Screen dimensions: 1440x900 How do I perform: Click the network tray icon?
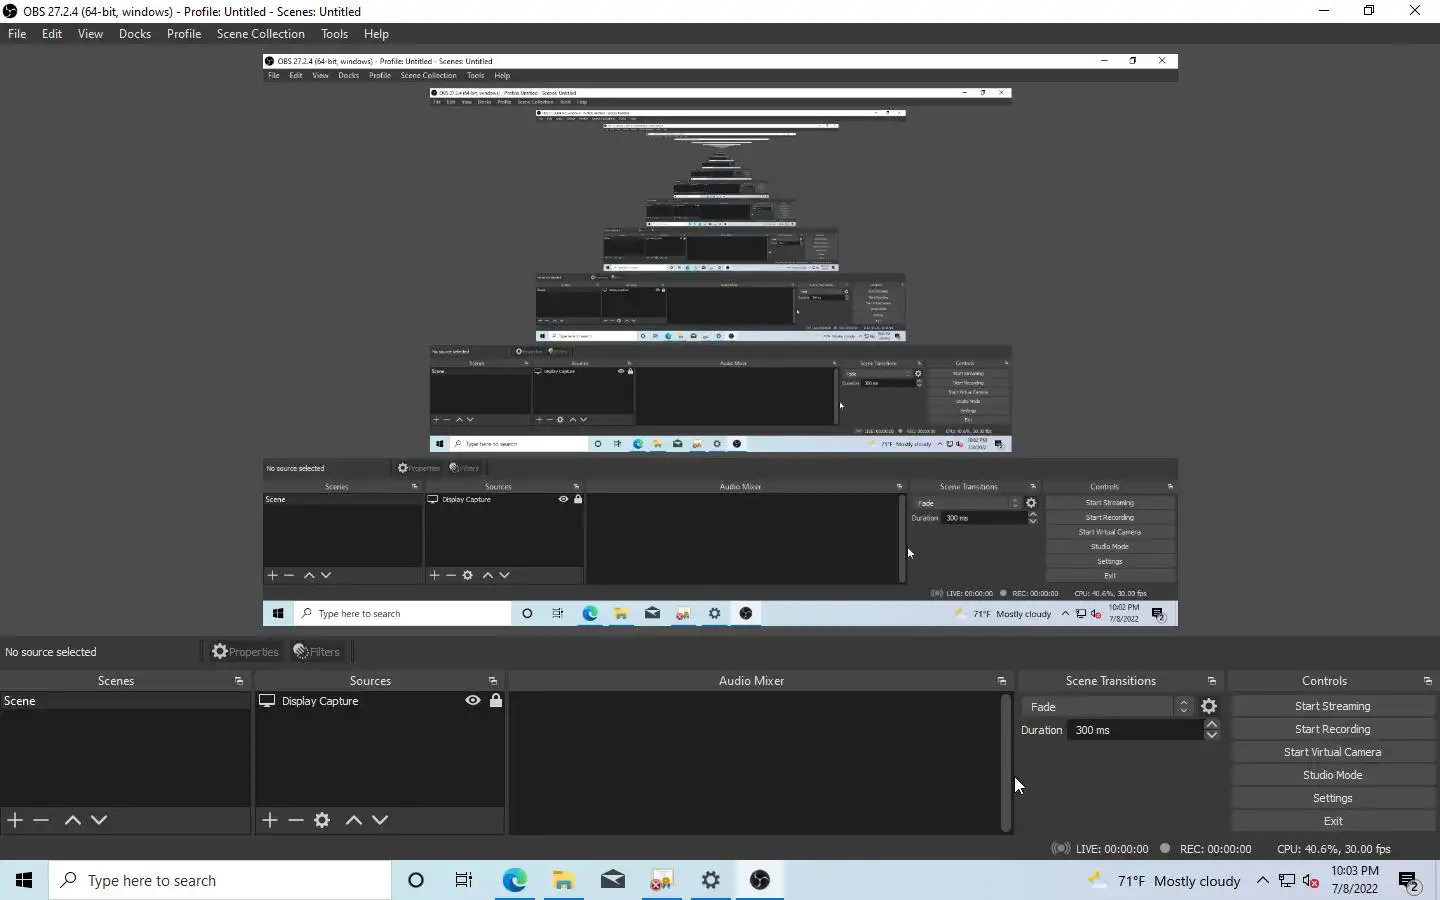(1287, 881)
